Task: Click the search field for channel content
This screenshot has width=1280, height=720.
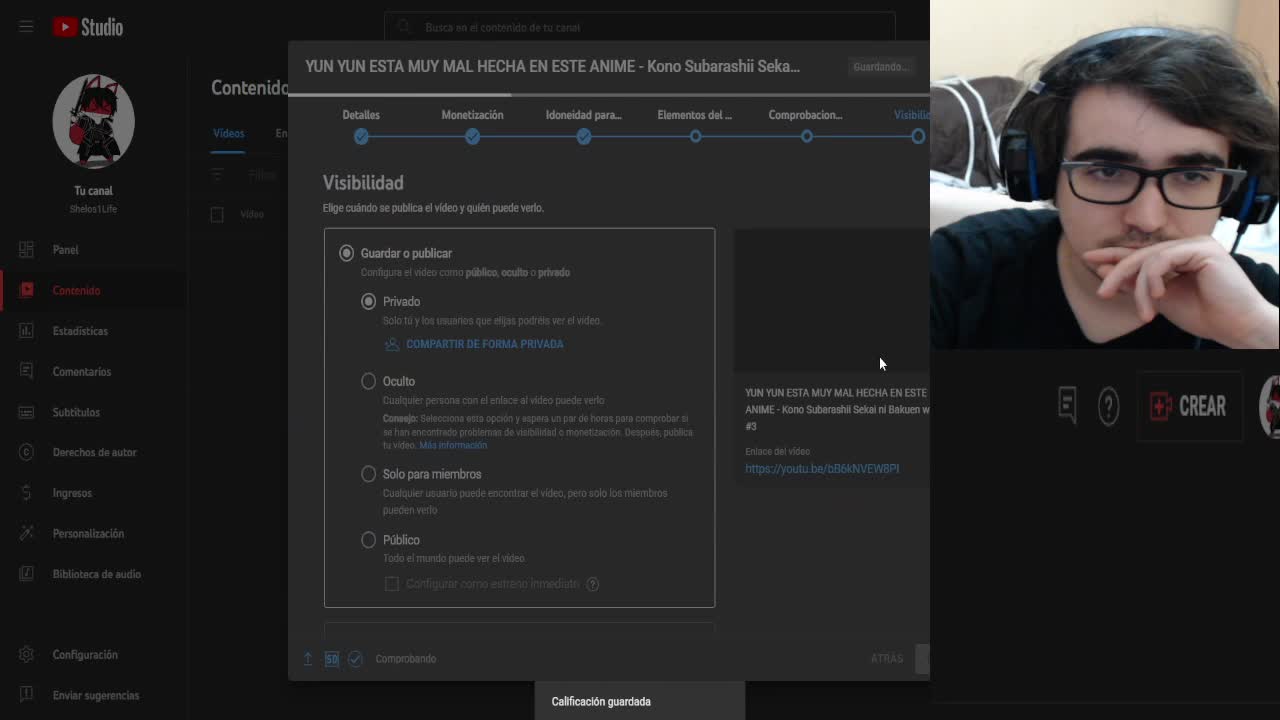Action: click(640, 27)
